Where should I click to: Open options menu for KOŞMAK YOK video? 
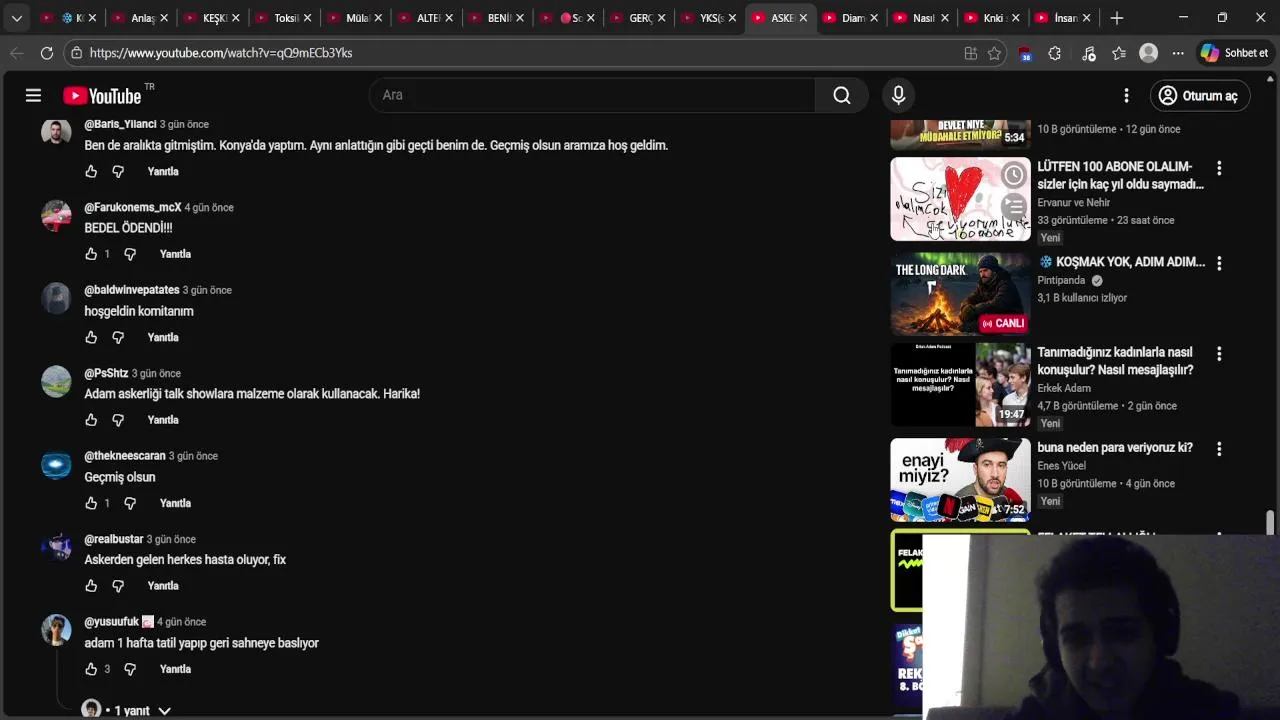click(x=1218, y=263)
